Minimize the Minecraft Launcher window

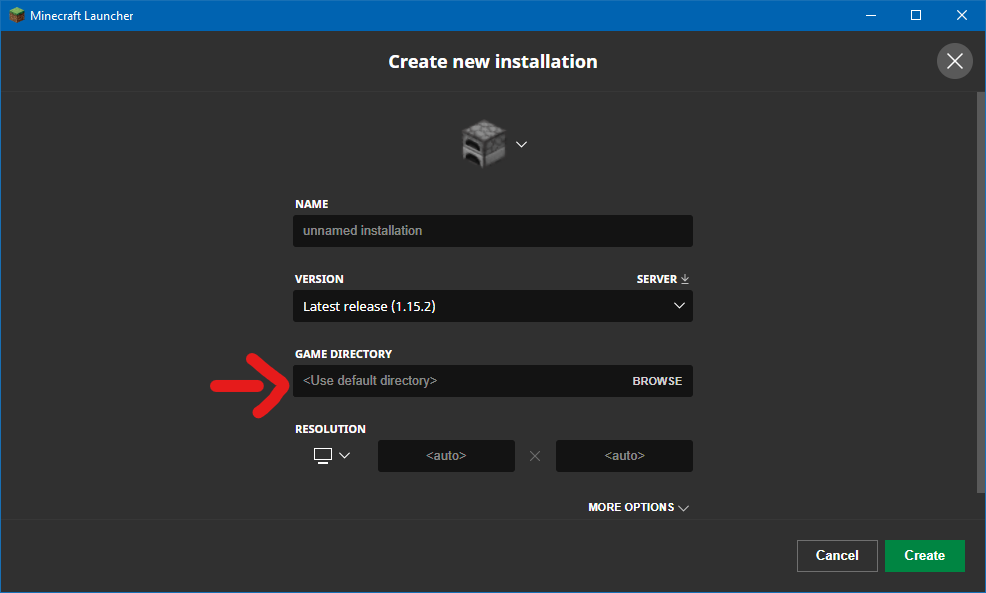point(871,15)
